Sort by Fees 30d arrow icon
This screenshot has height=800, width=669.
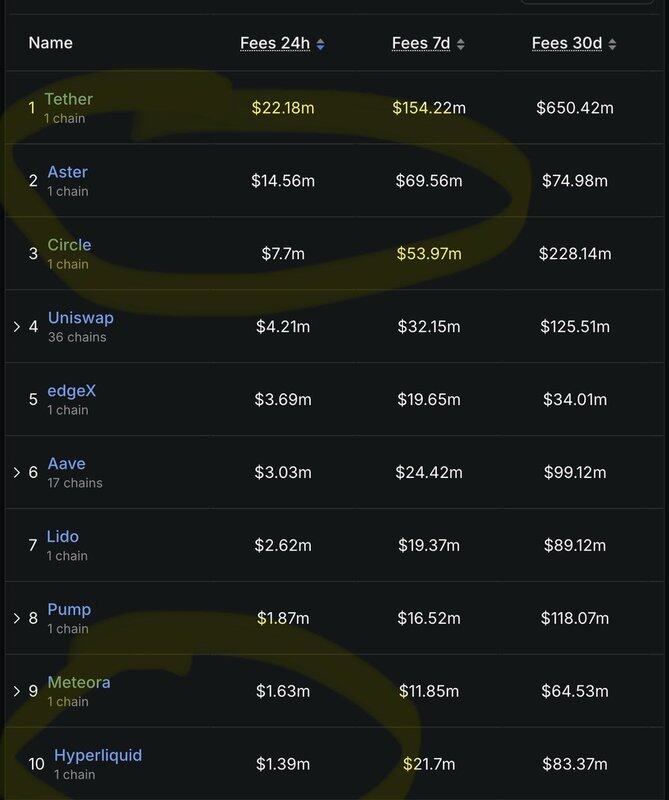tap(612, 44)
